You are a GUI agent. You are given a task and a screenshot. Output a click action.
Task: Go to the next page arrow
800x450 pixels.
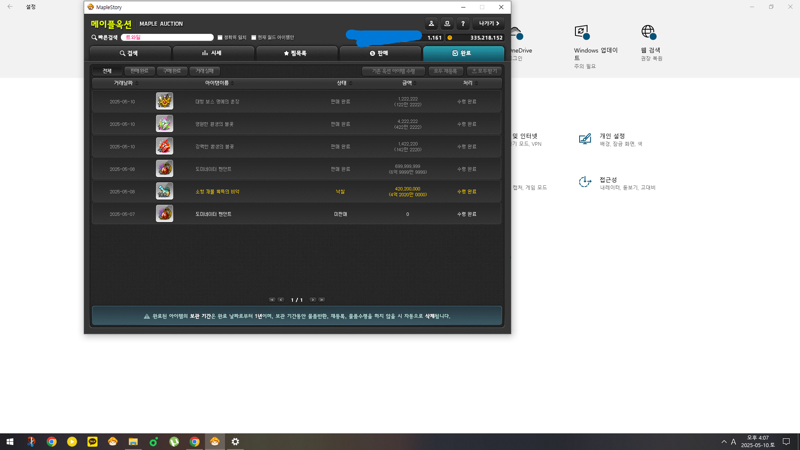click(x=313, y=300)
